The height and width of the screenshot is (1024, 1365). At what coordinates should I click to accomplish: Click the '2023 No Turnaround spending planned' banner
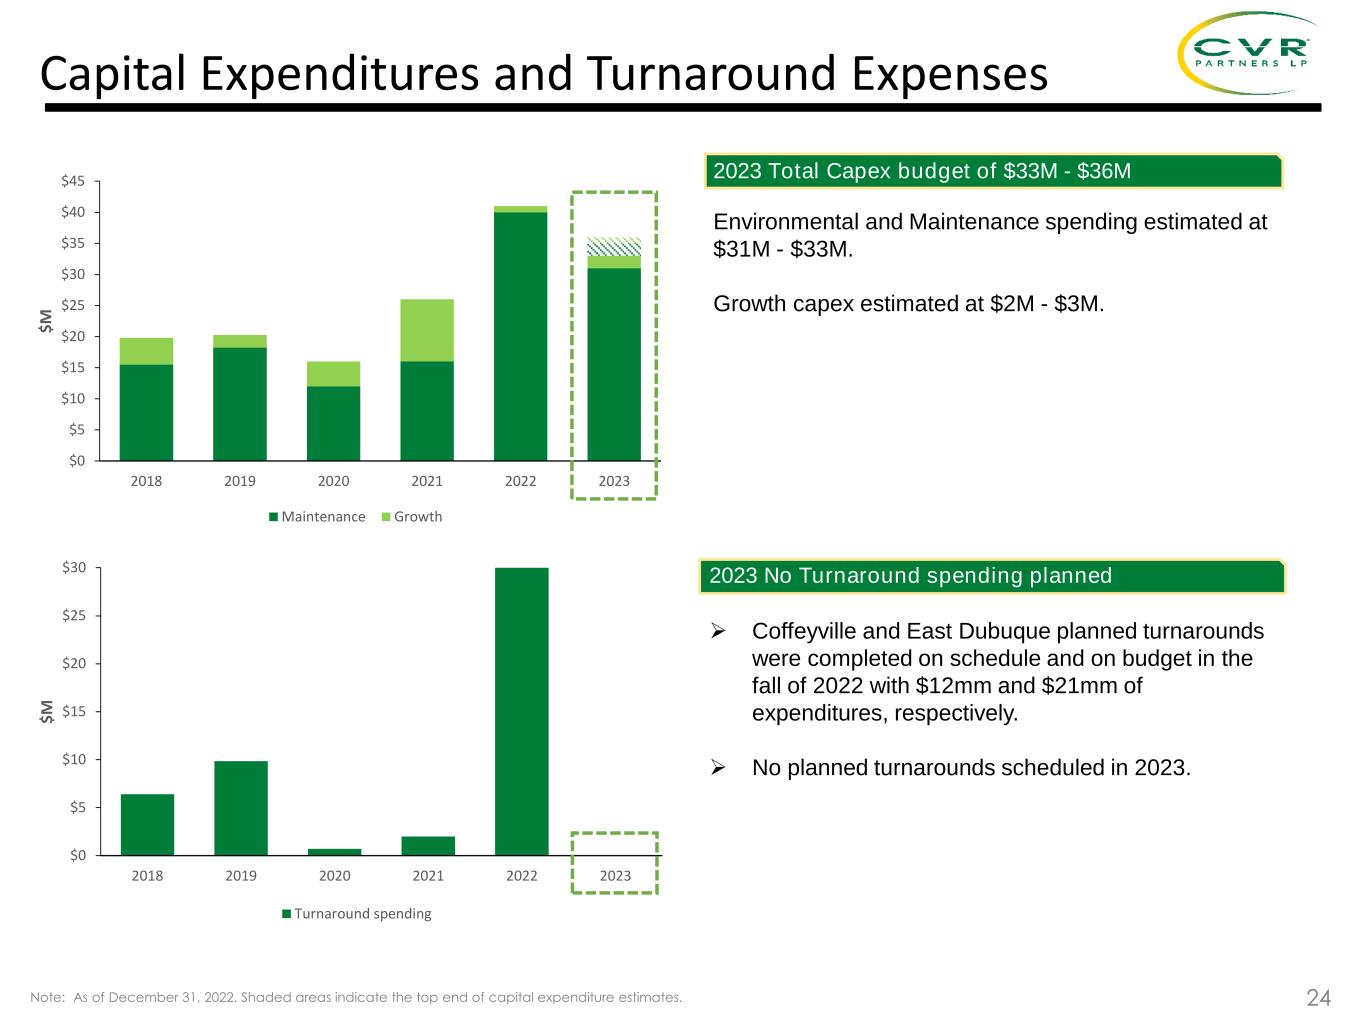994,576
